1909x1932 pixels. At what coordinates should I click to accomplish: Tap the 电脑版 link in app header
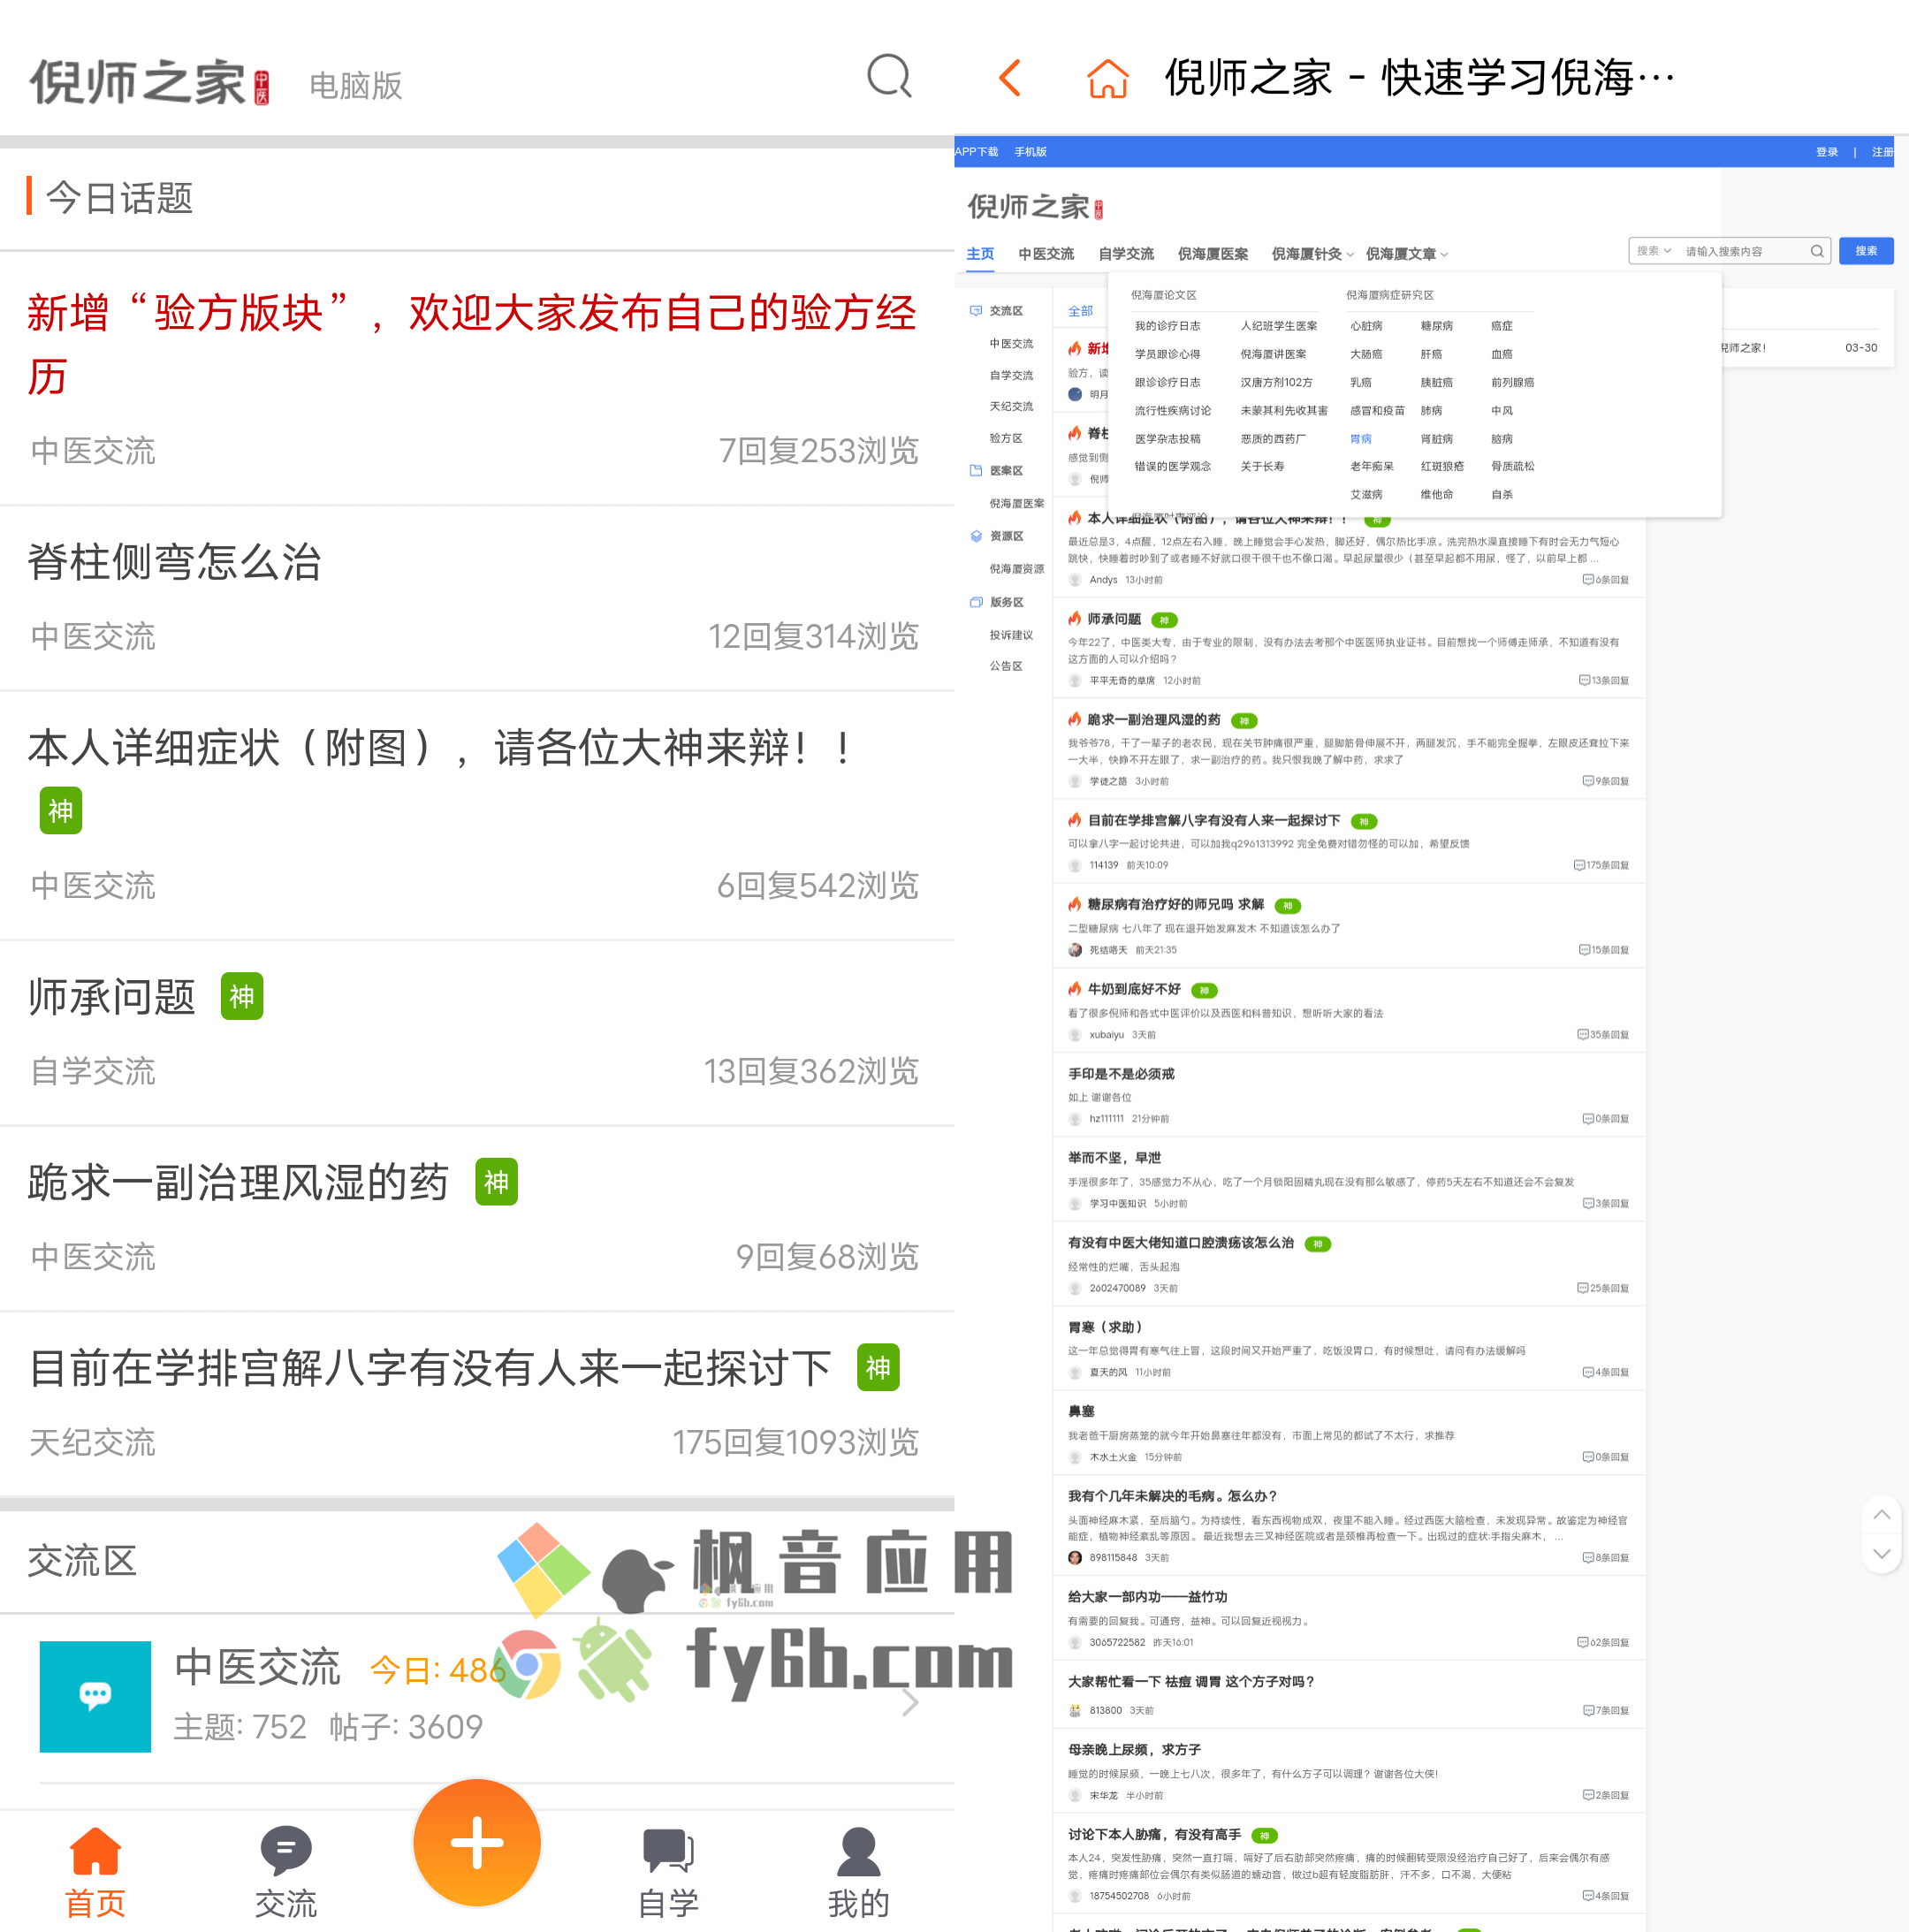355,86
